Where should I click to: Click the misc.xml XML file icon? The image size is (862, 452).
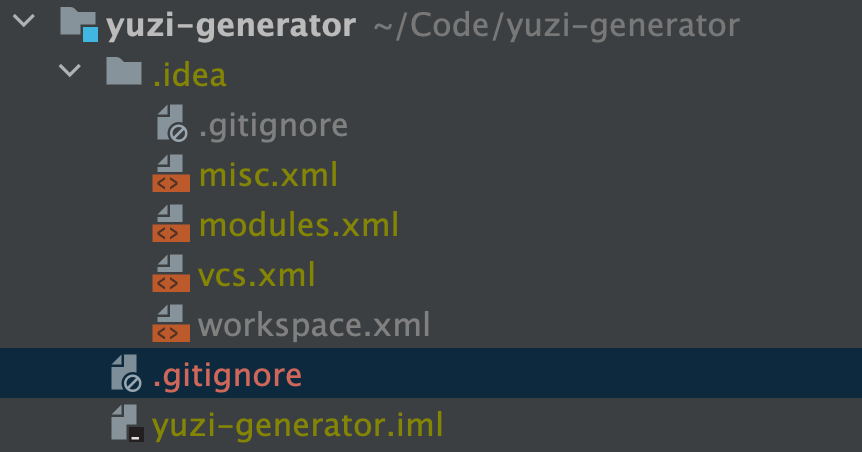[x=170, y=174]
